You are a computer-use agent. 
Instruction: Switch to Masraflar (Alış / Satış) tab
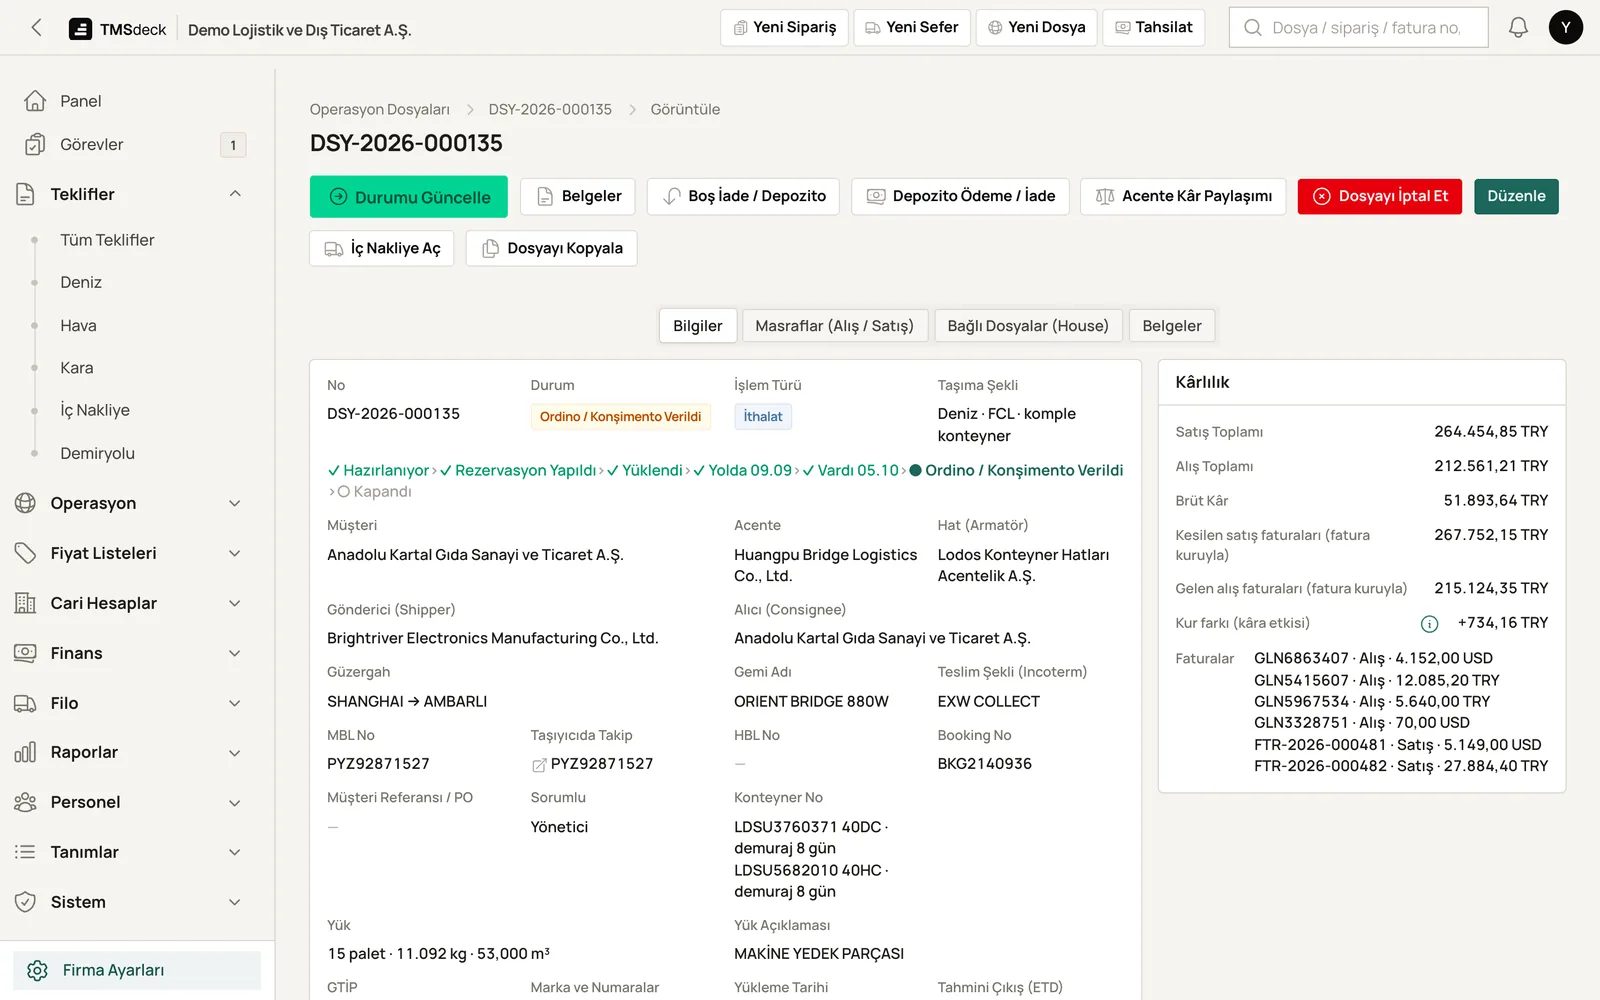[834, 326]
